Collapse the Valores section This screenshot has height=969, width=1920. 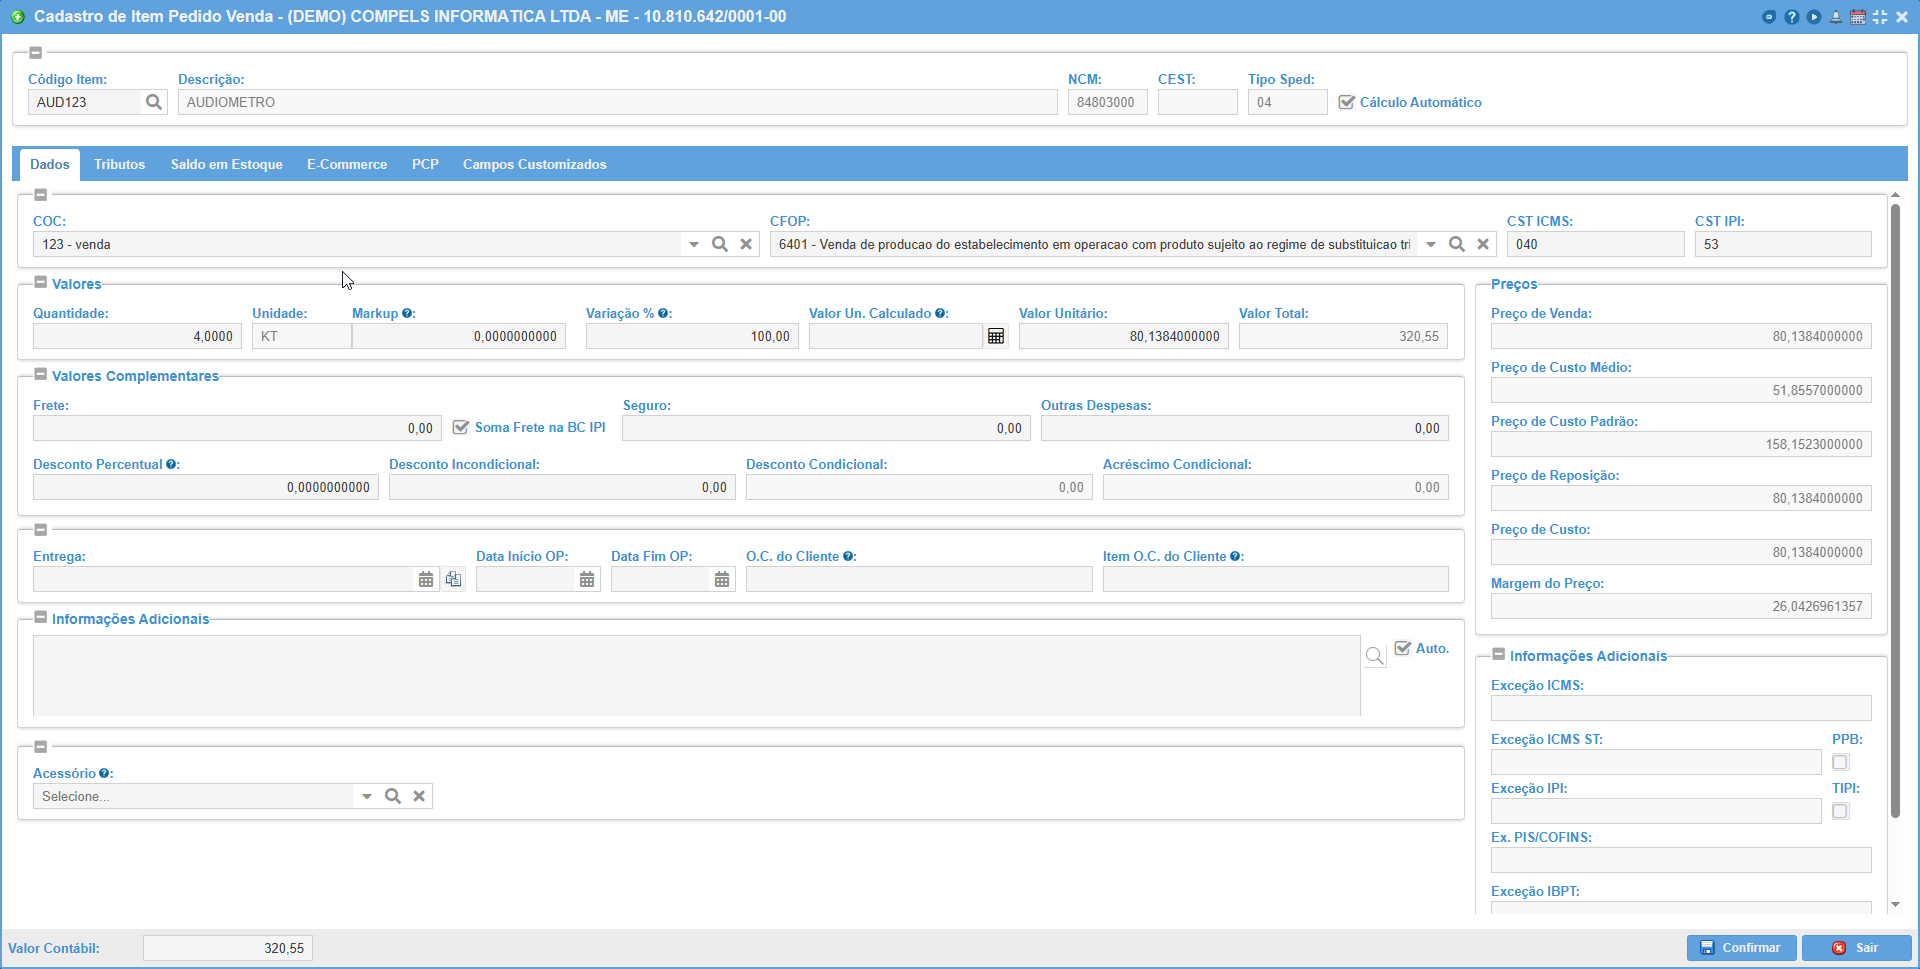[41, 283]
